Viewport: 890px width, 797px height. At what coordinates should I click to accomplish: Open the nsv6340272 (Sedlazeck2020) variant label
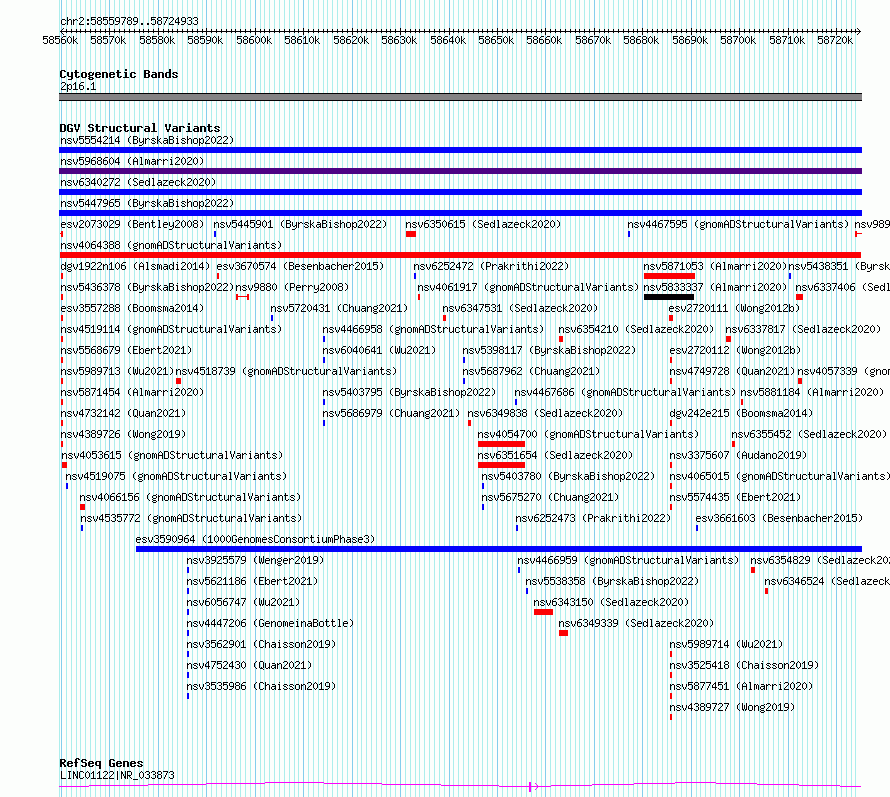coord(138,182)
